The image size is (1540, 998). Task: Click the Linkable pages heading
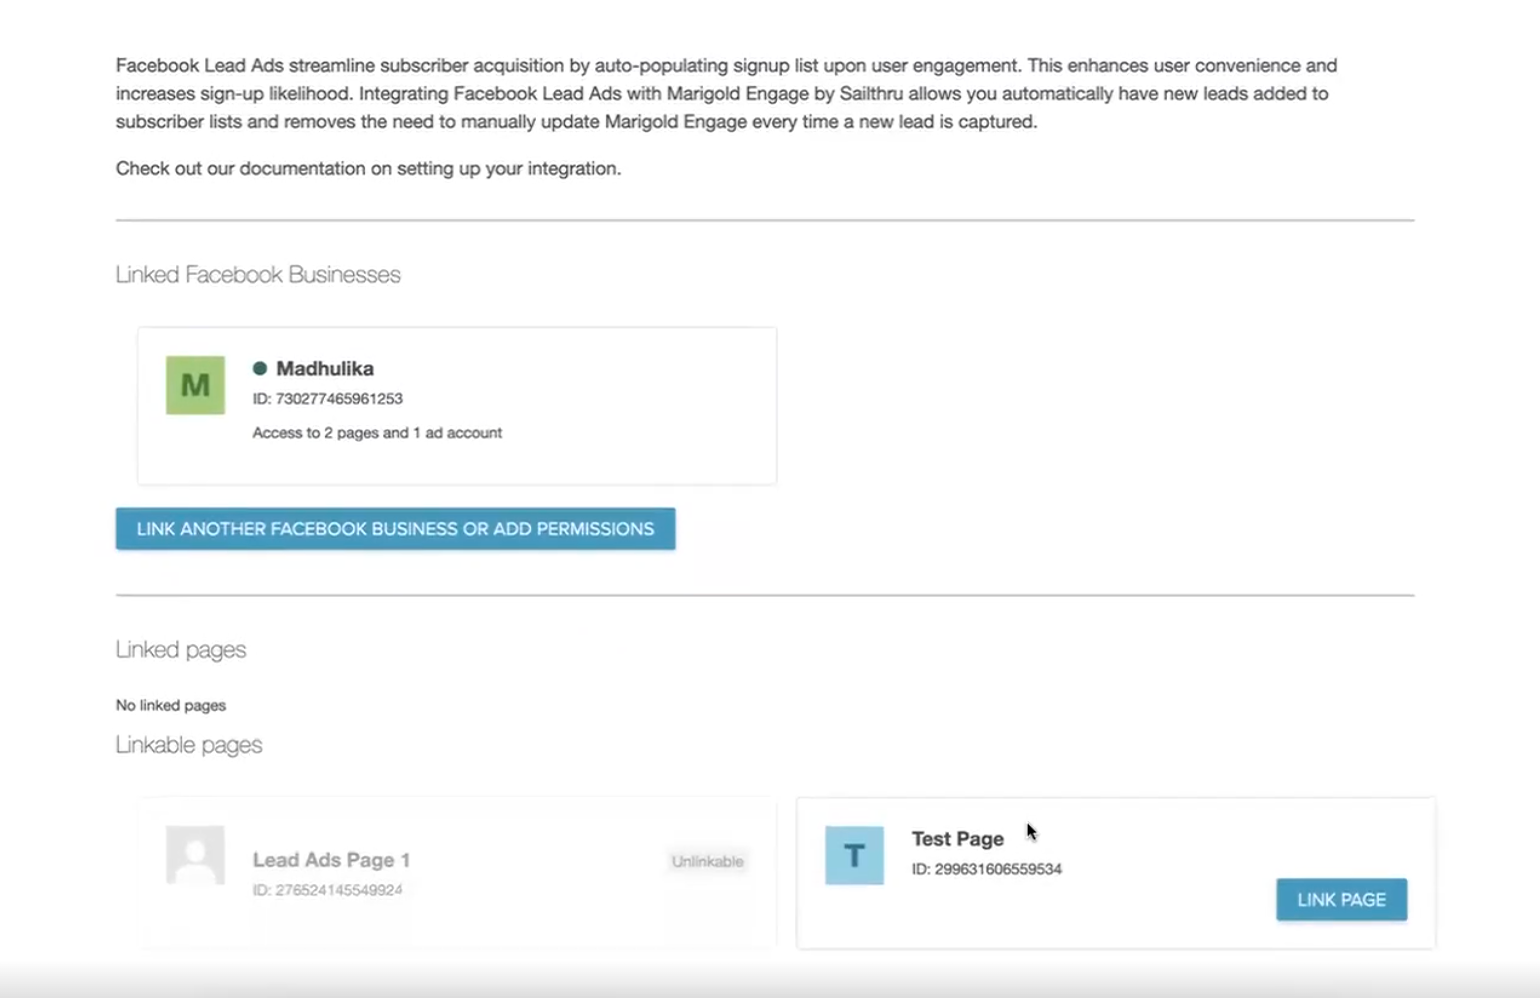pos(189,745)
